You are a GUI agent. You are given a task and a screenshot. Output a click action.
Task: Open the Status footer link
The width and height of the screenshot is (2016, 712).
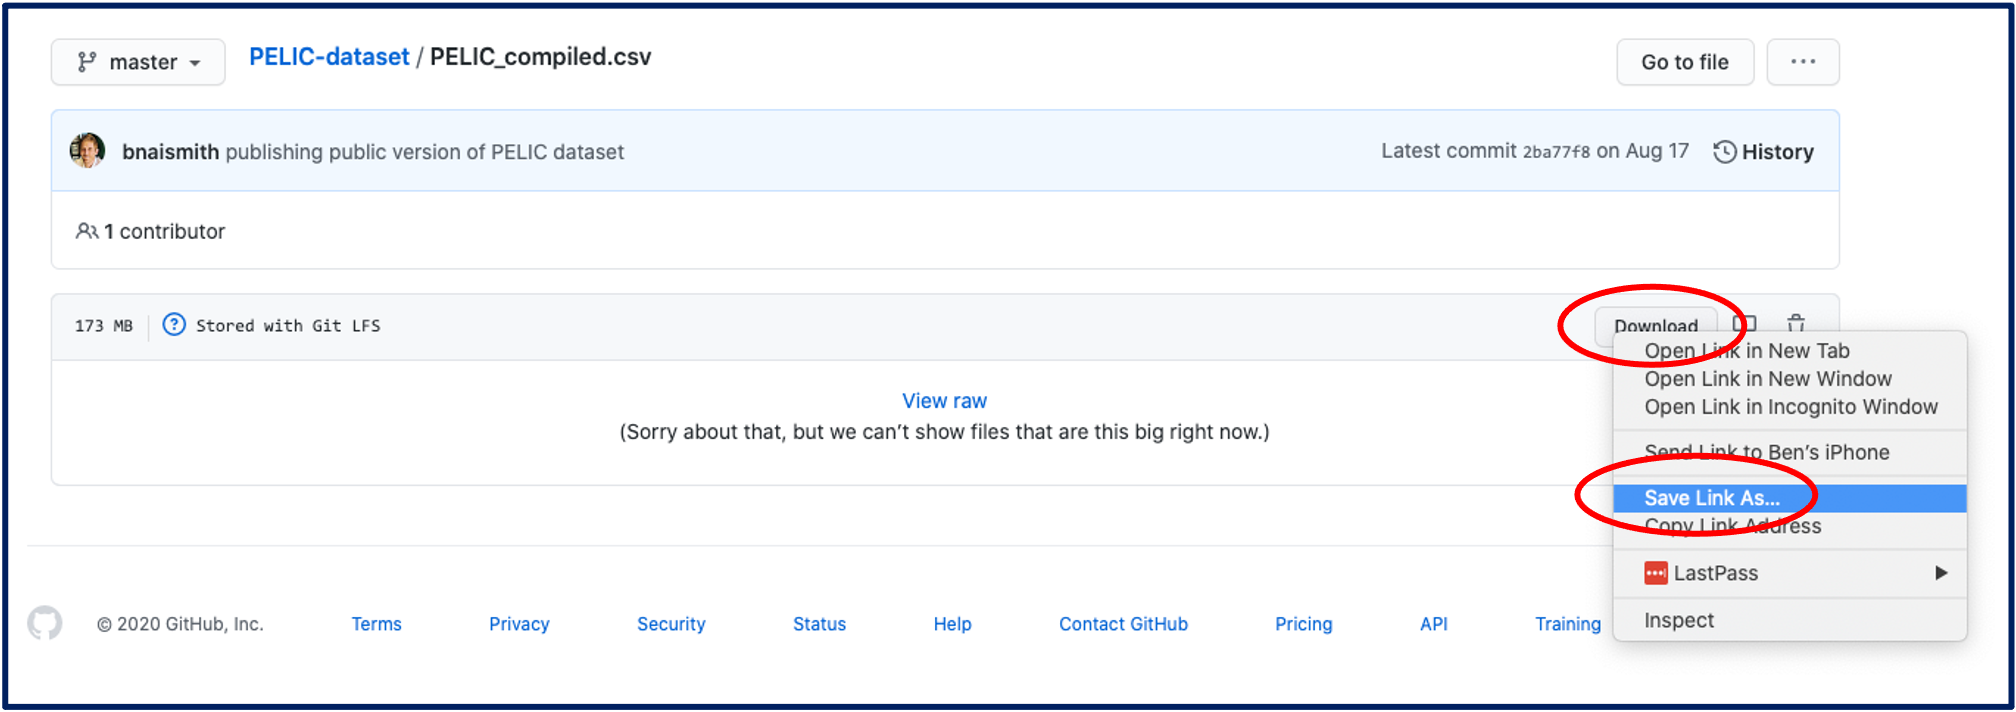(819, 624)
